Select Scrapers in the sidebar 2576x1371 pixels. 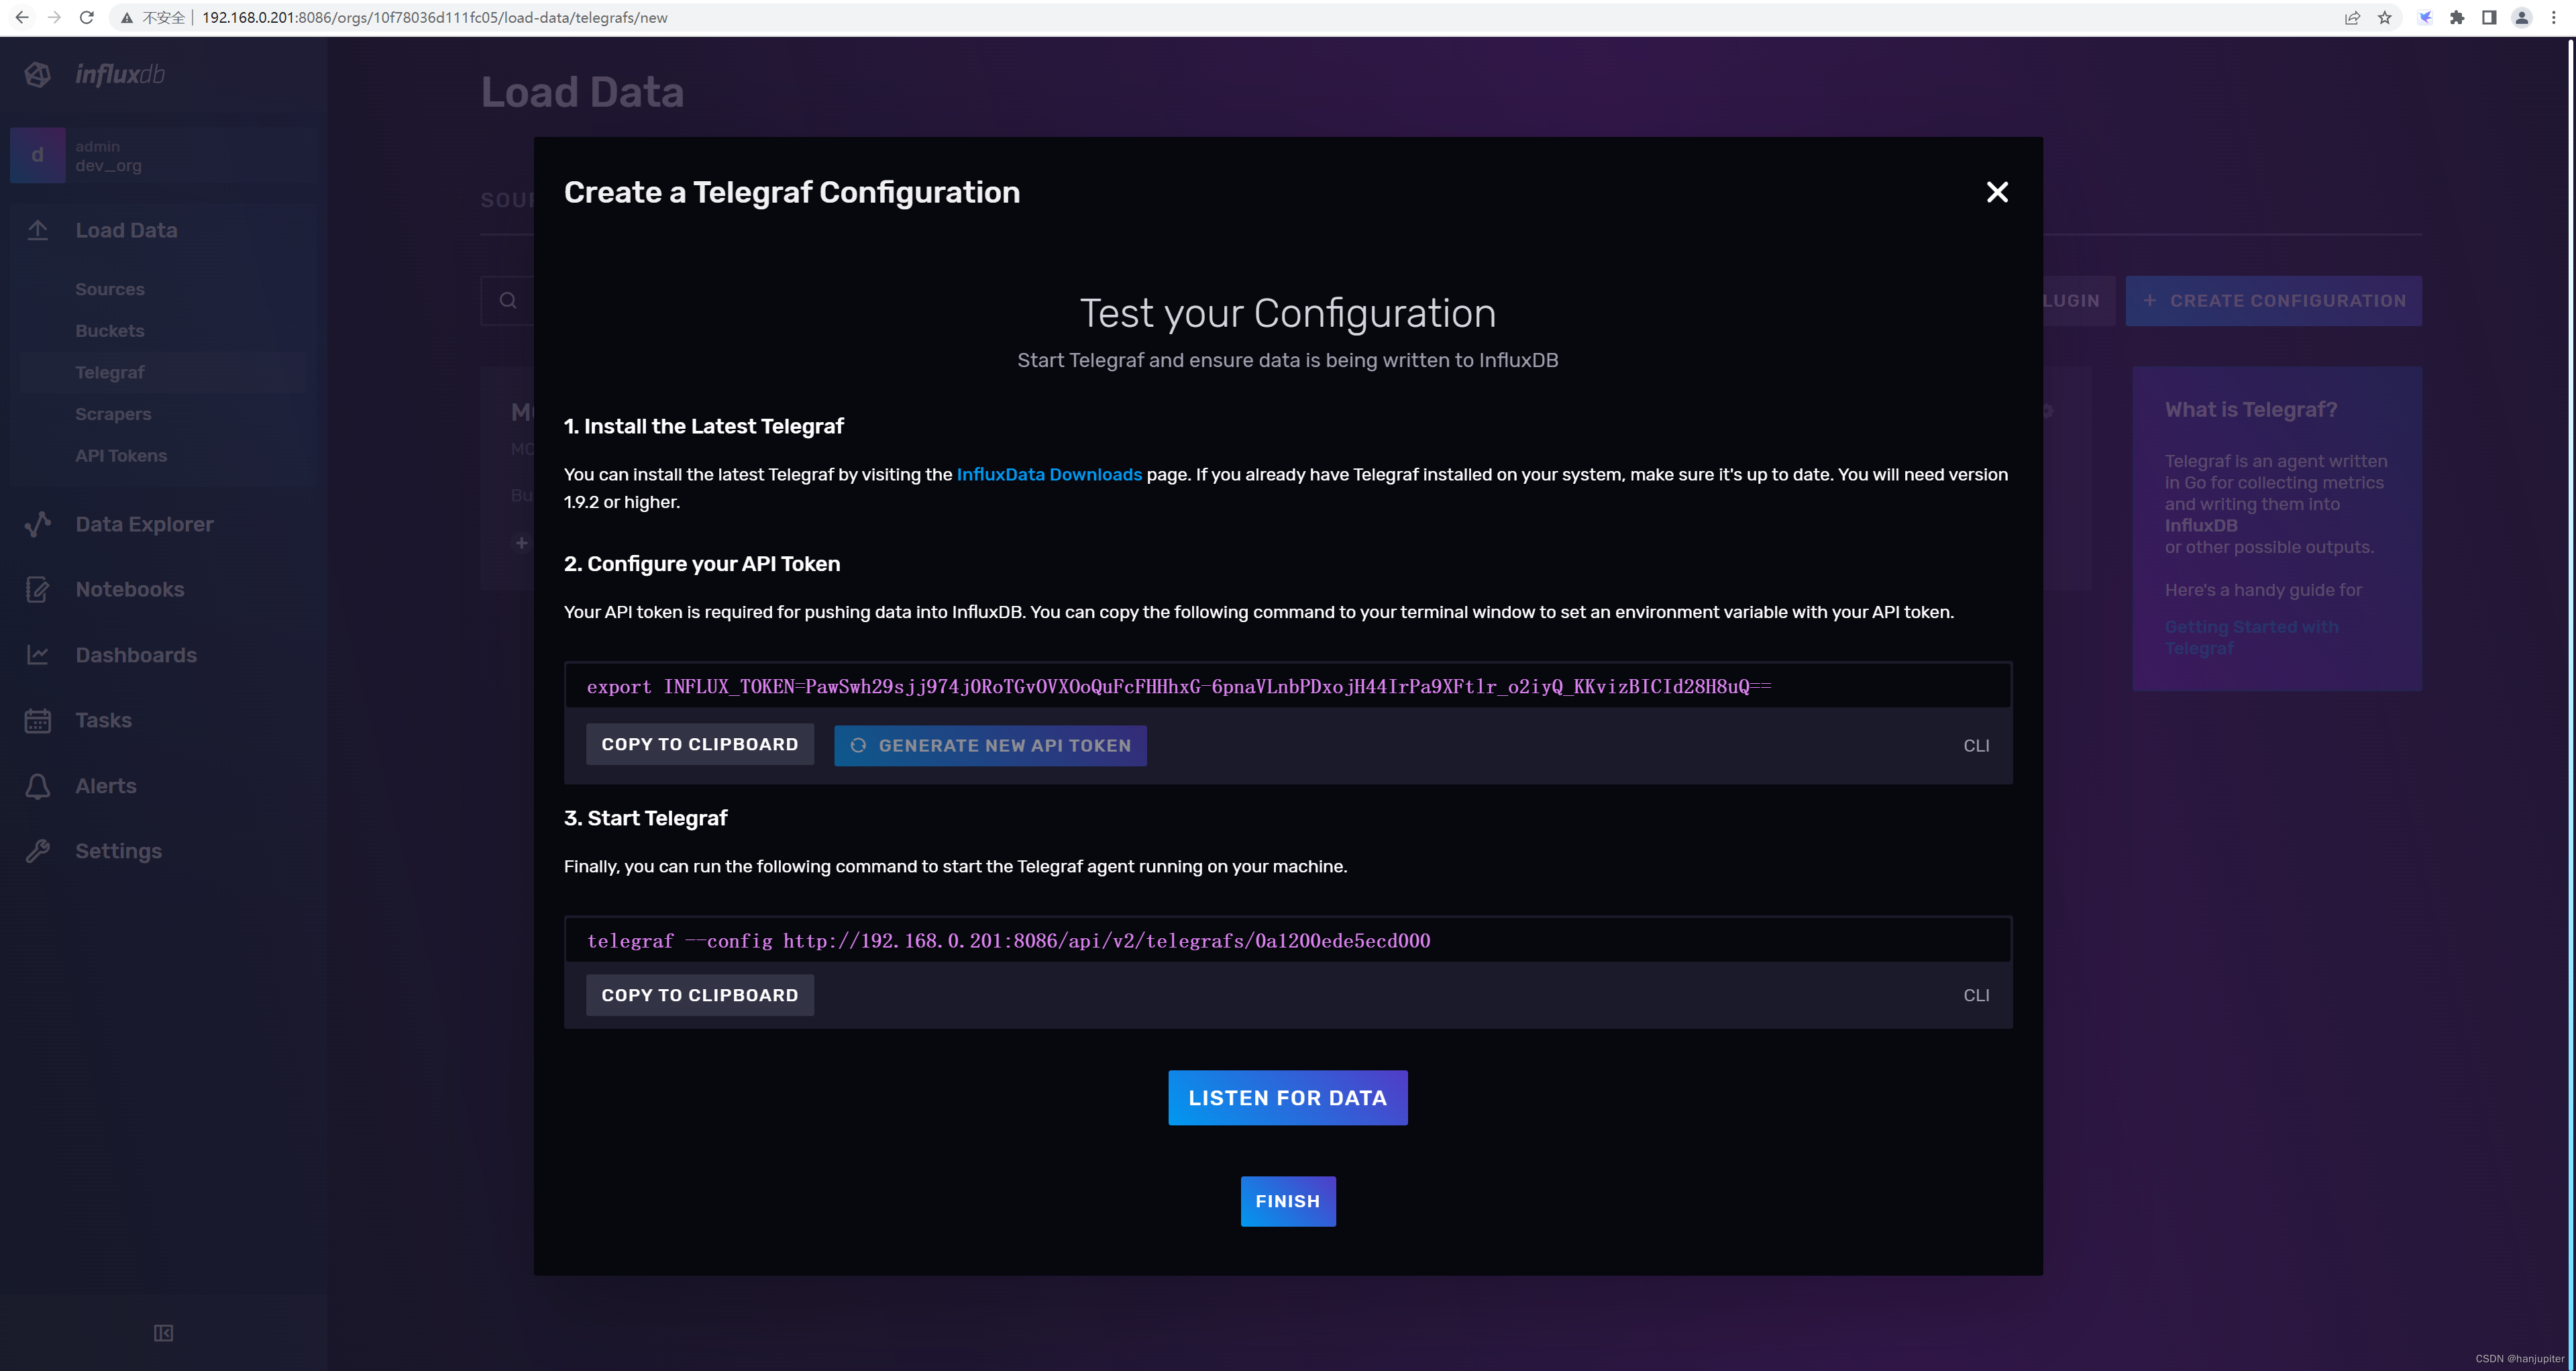(x=113, y=414)
